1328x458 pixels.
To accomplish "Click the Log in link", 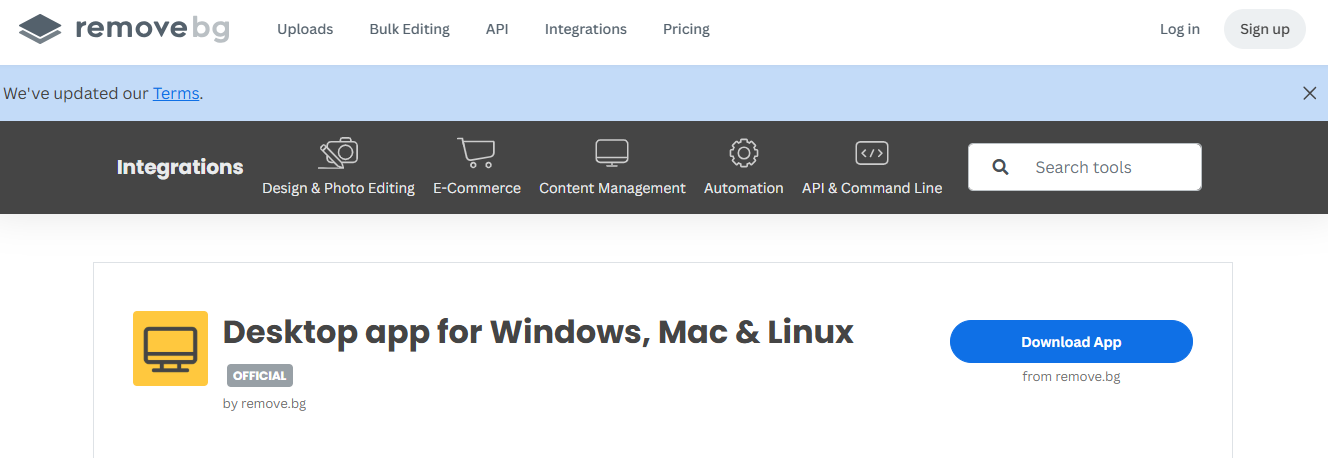I will pyautogui.click(x=1180, y=29).
